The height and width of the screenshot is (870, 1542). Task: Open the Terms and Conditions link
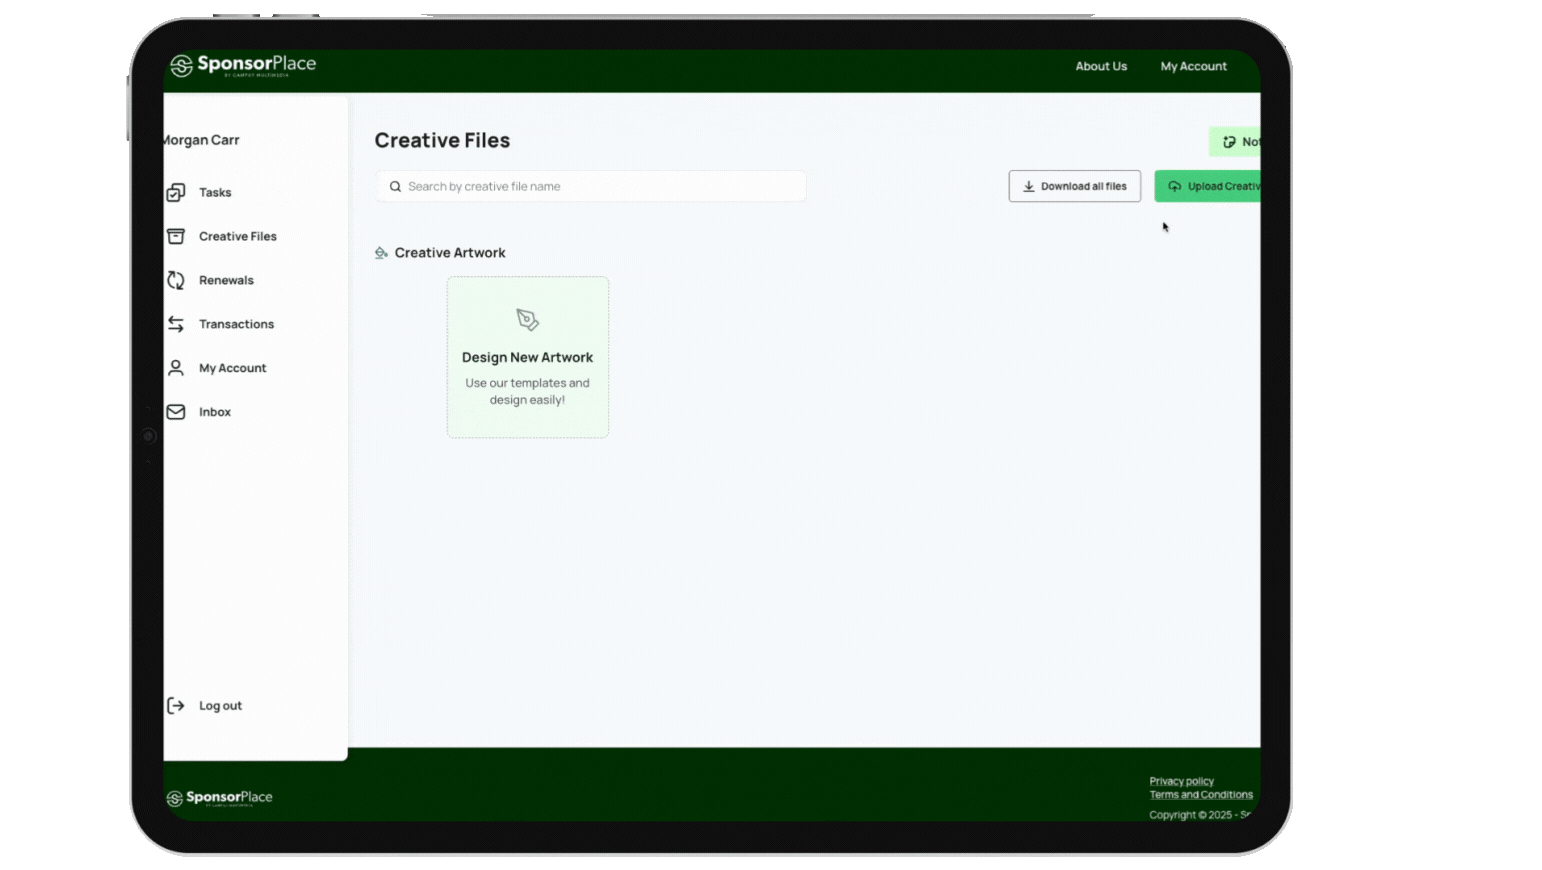point(1201,794)
